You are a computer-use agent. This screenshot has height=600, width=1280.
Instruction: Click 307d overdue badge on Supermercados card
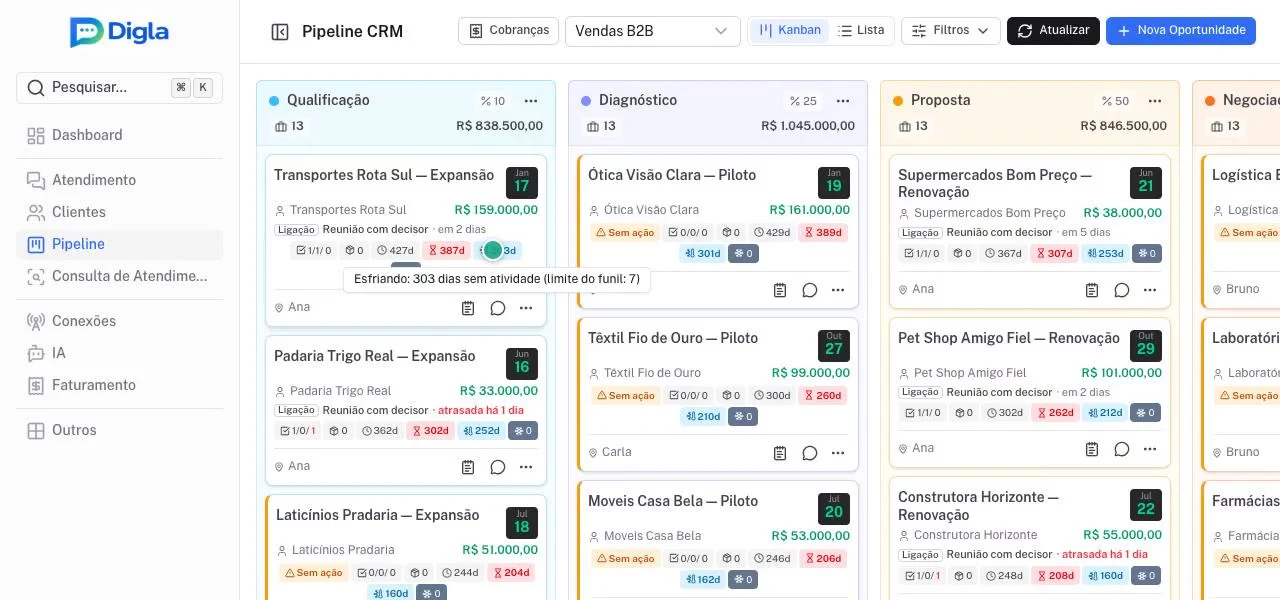click(1054, 254)
